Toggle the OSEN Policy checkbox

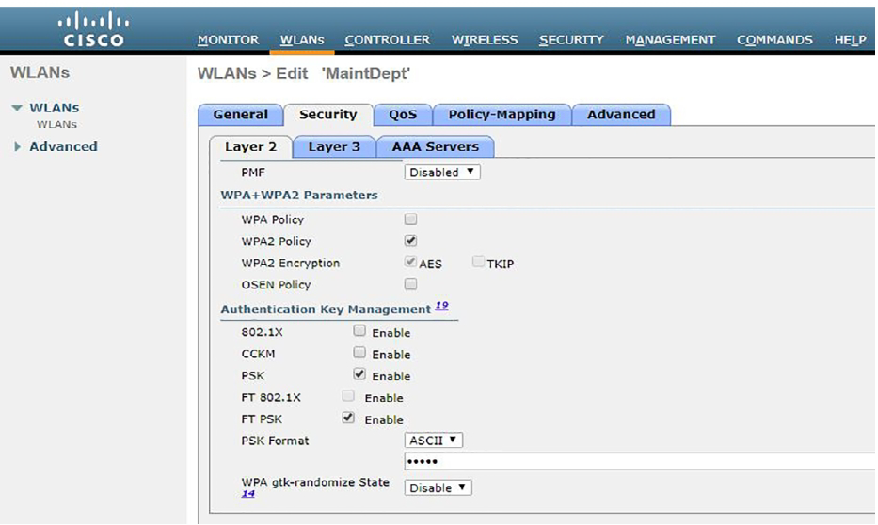411,284
